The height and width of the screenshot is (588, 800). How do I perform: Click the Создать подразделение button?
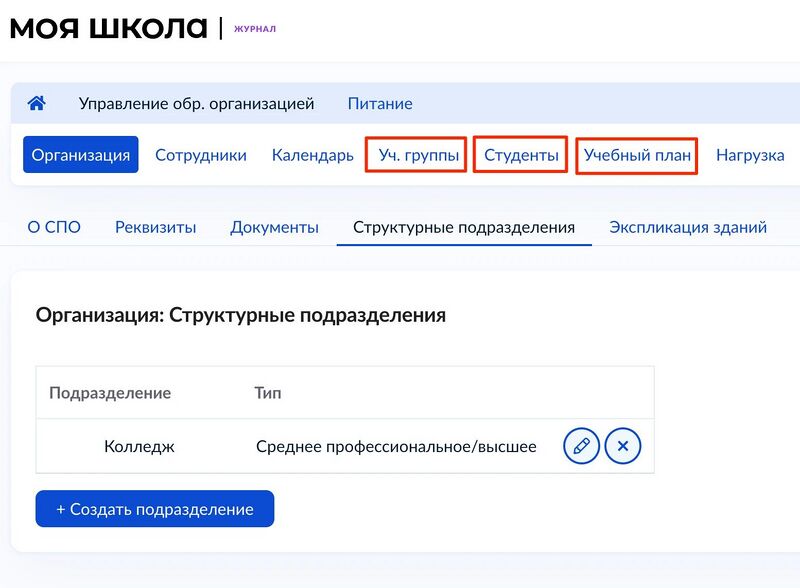pos(155,509)
